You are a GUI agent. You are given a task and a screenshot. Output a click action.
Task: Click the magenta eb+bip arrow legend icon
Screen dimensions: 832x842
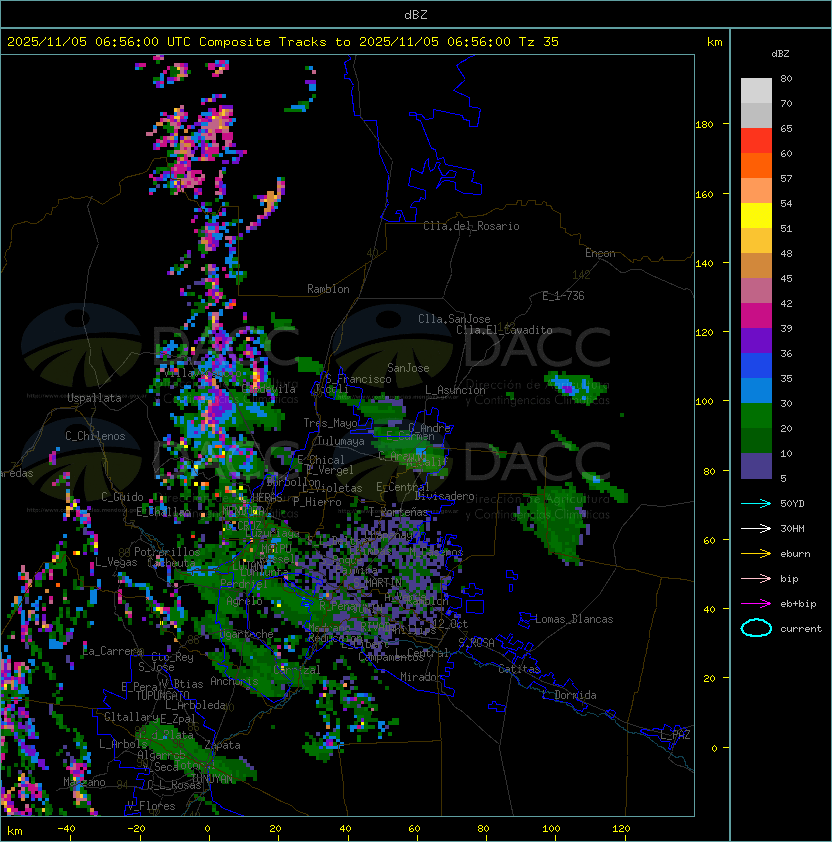point(756,604)
